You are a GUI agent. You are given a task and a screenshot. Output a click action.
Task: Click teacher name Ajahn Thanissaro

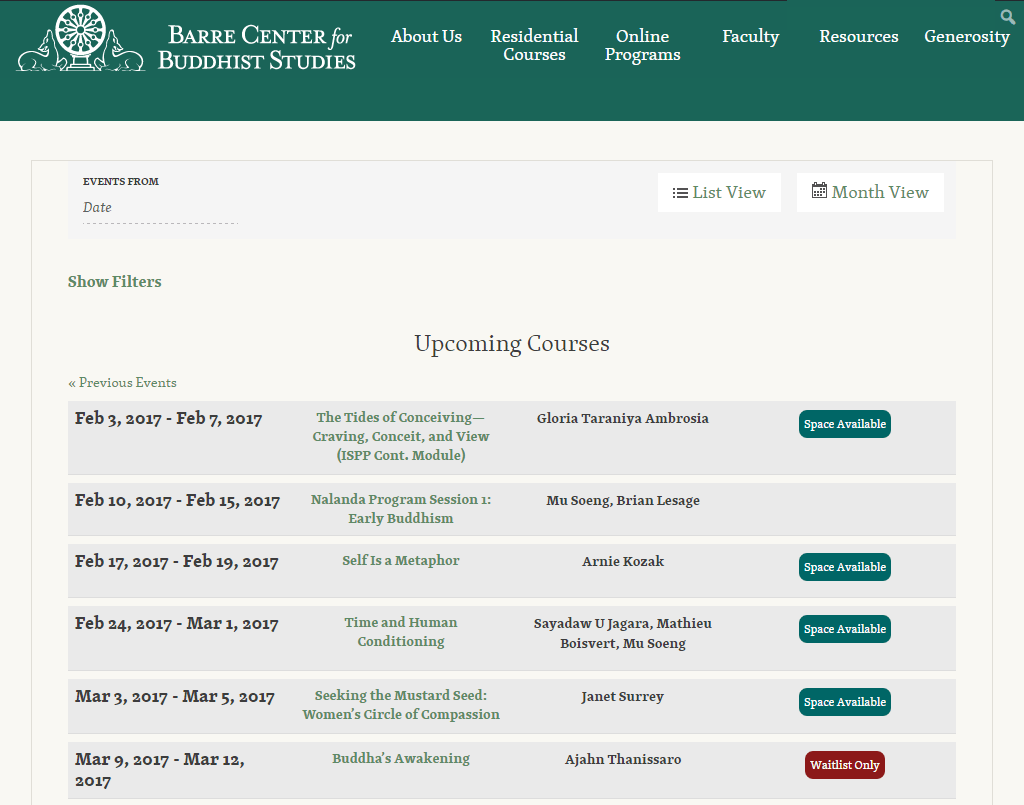pos(622,759)
